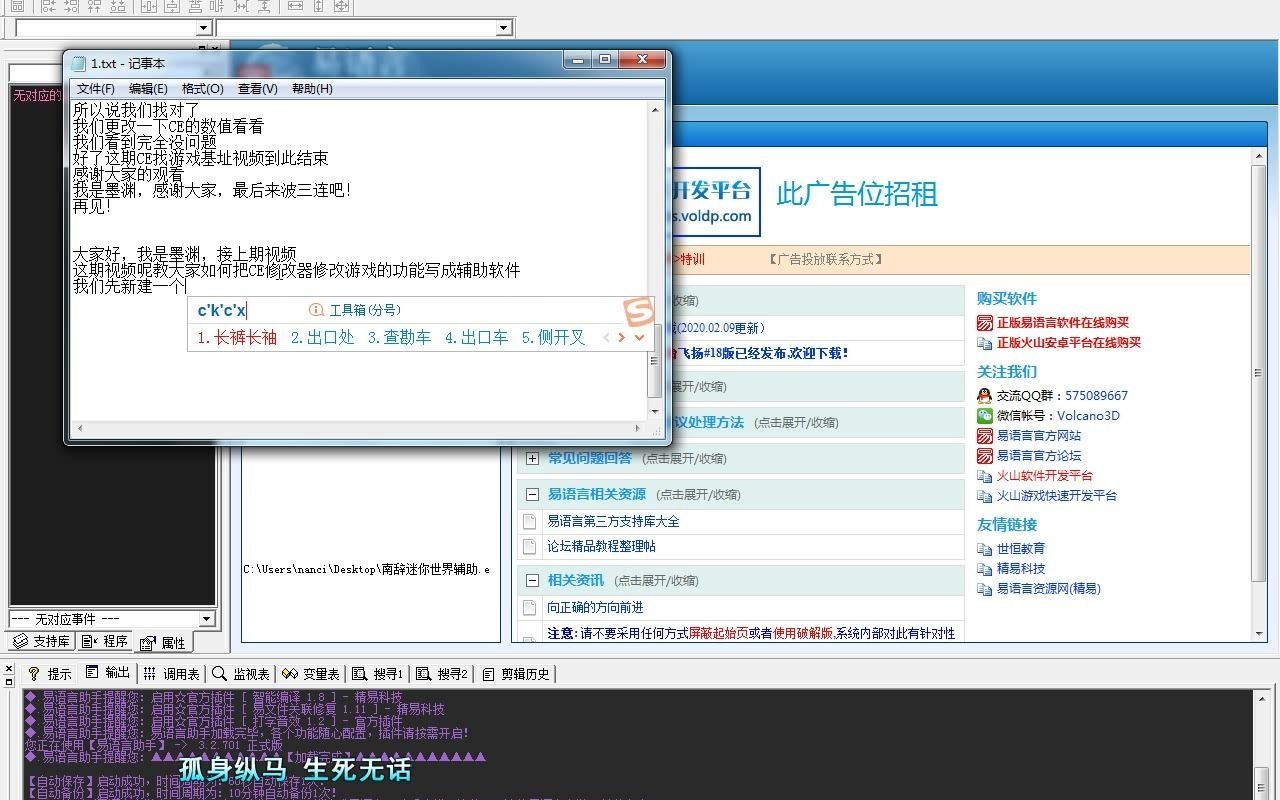Open the 编辑(E) menu in Notepad
Viewport: 1280px width, 800px height.
(x=148, y=89)
